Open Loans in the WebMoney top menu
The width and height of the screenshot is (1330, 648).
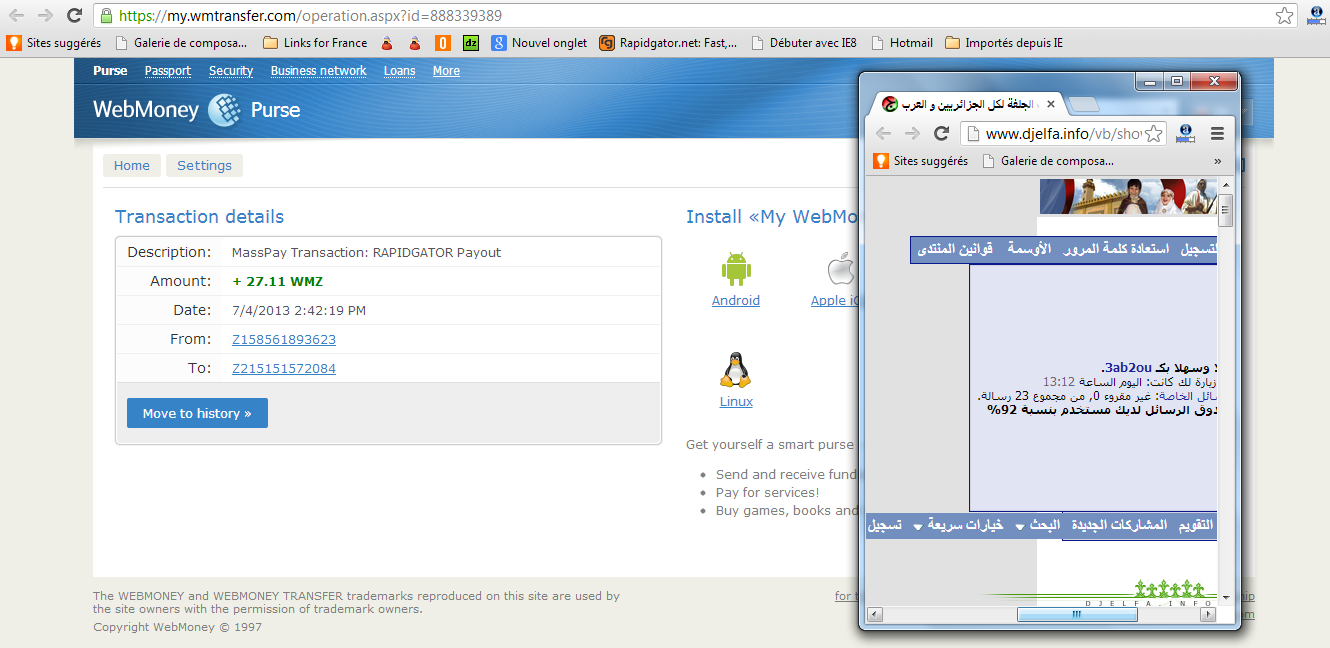click(x=400, y=71)
